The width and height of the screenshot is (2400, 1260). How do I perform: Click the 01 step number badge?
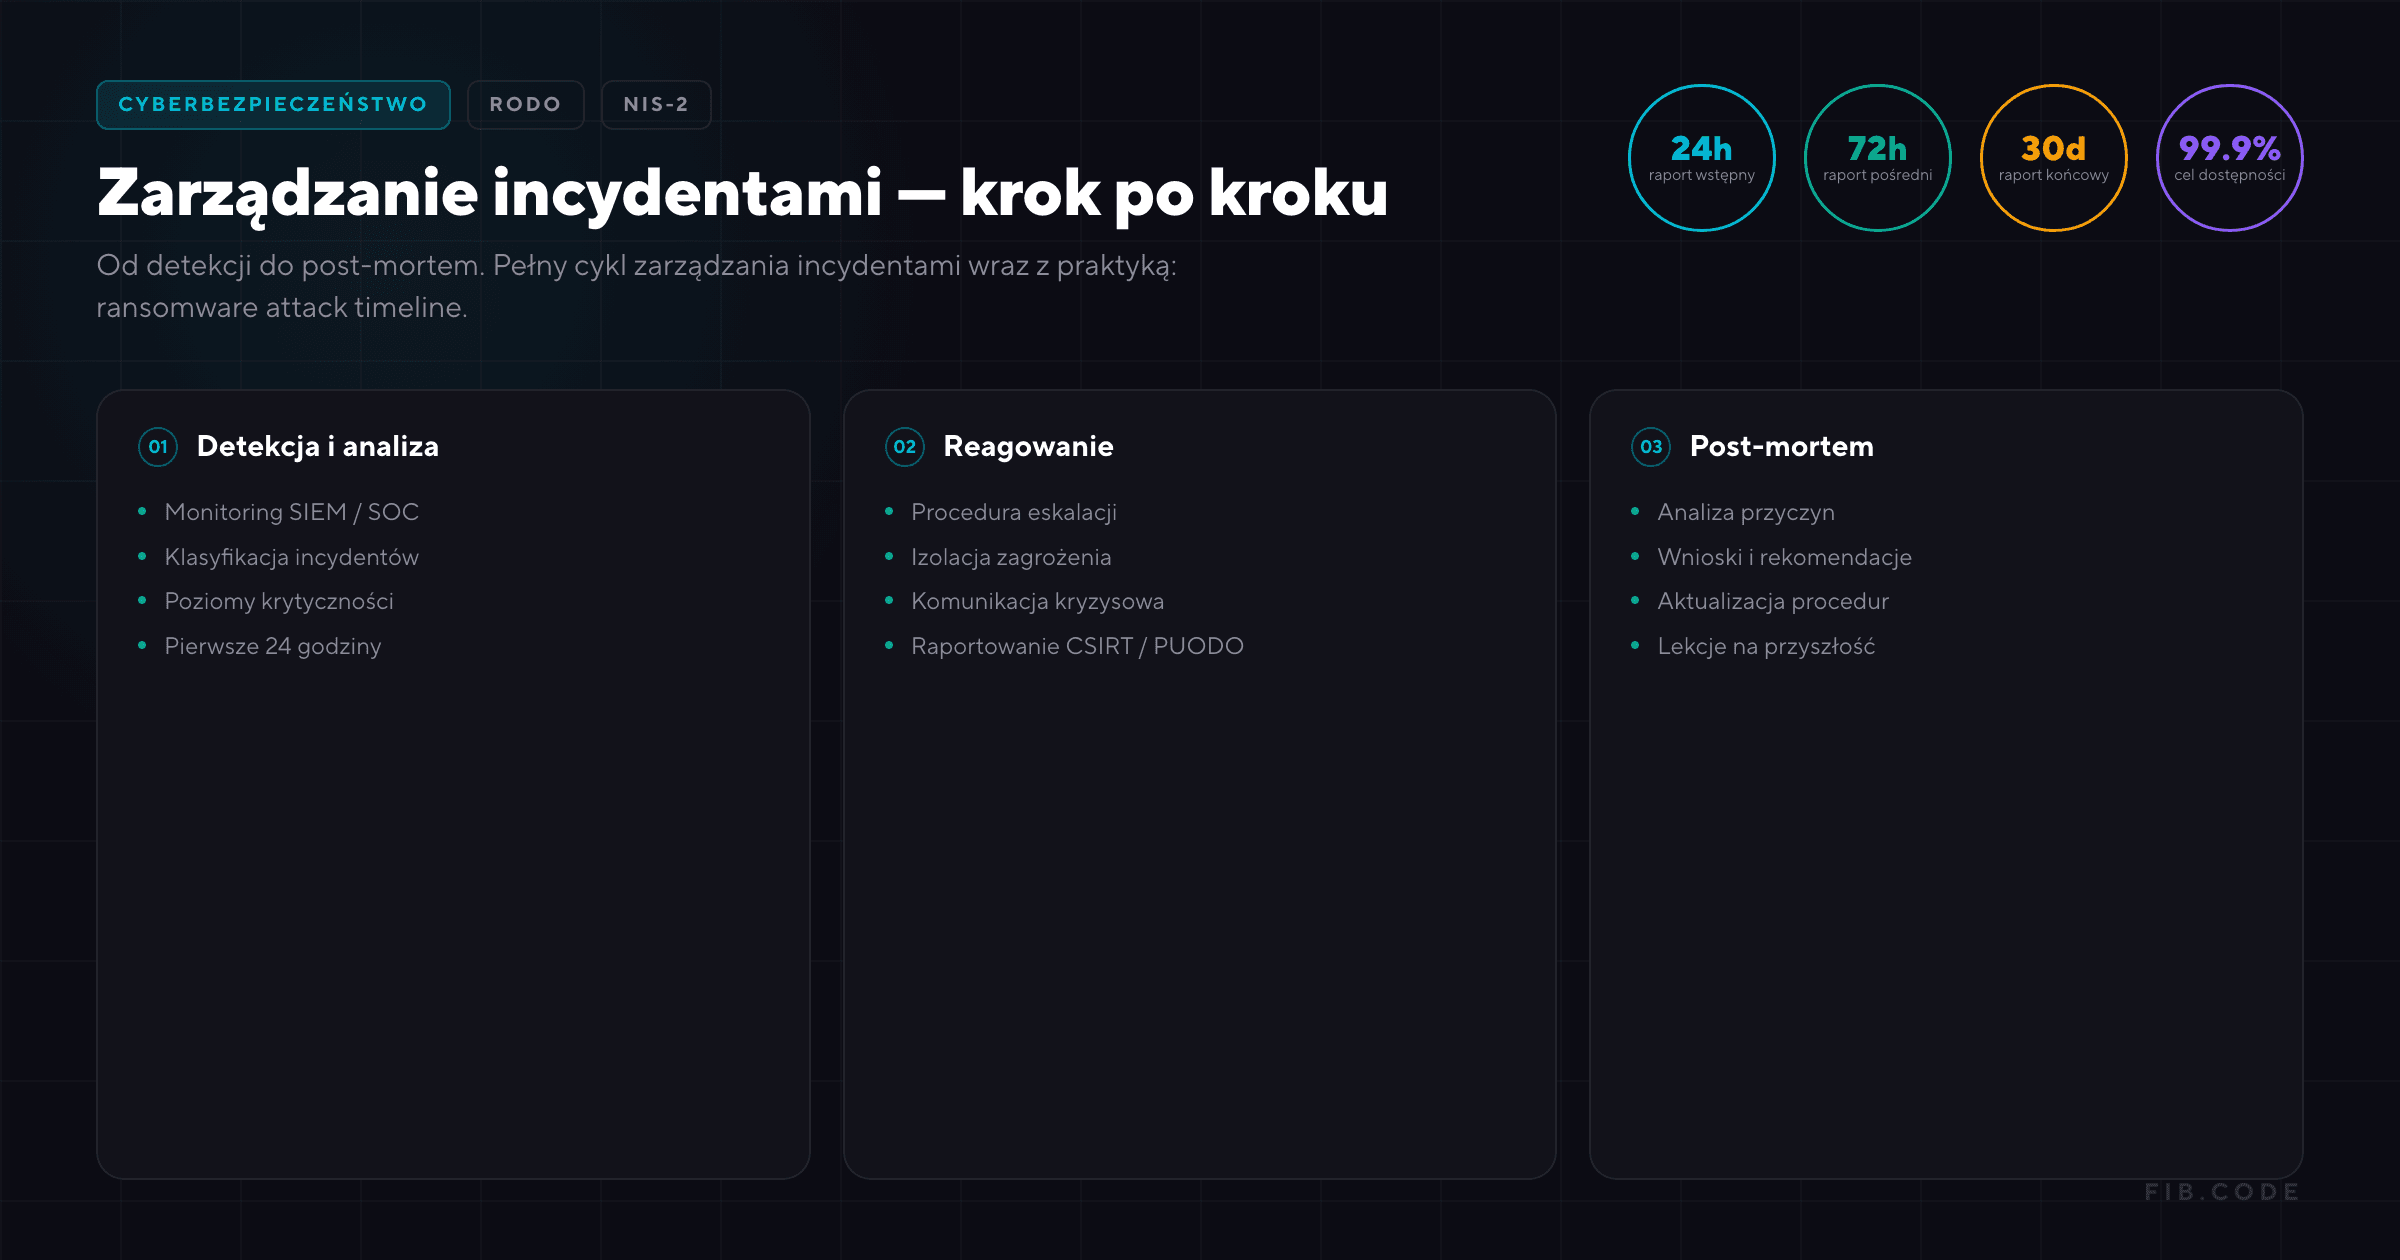pyautogui.click(x=158, y=447)
